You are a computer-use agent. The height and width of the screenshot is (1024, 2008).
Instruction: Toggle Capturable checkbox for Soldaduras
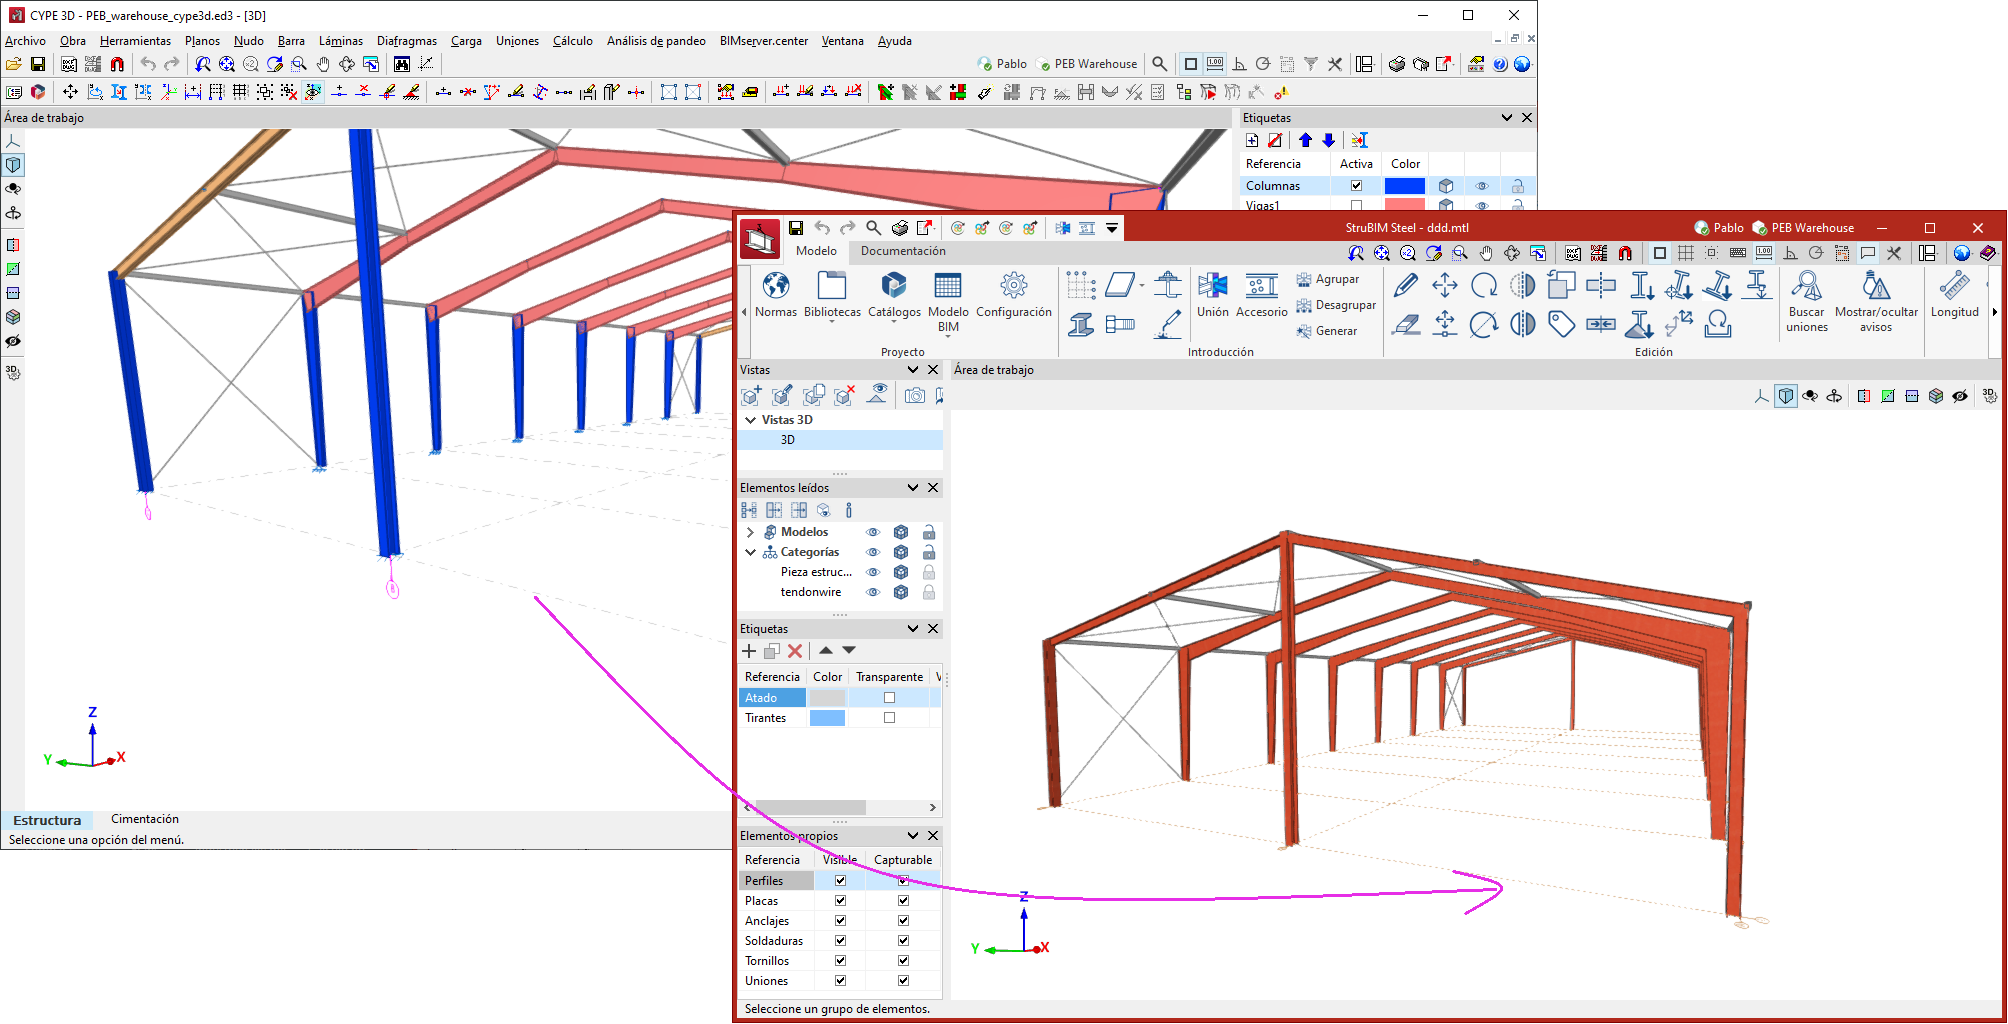coord(903,941)
